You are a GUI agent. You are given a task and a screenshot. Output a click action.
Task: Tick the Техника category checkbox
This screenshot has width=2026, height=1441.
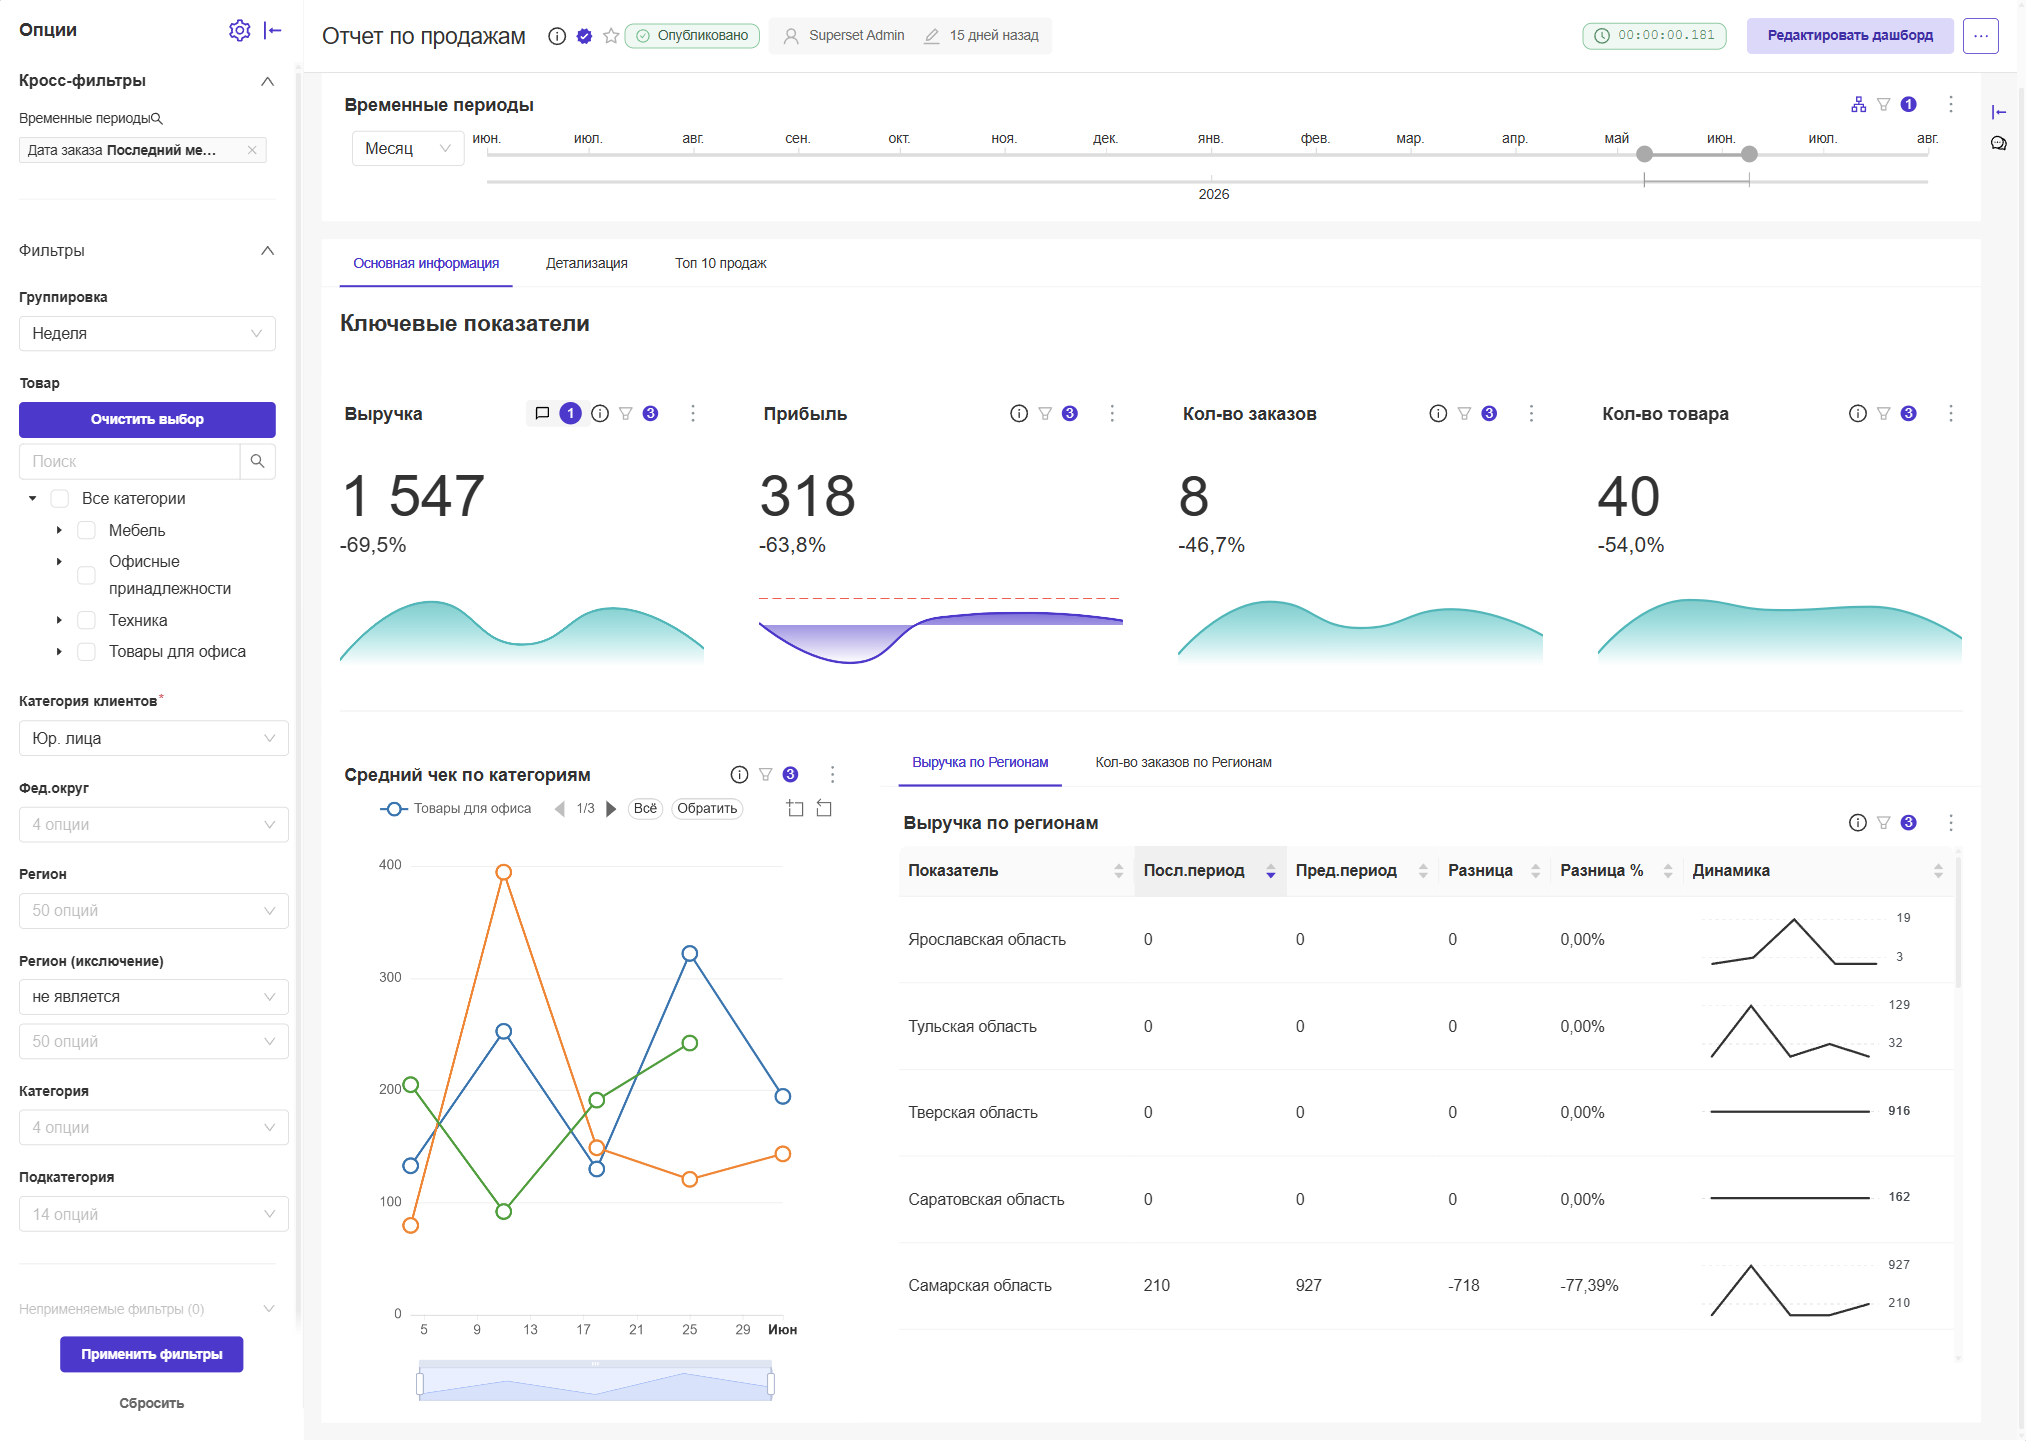point(87,620)
